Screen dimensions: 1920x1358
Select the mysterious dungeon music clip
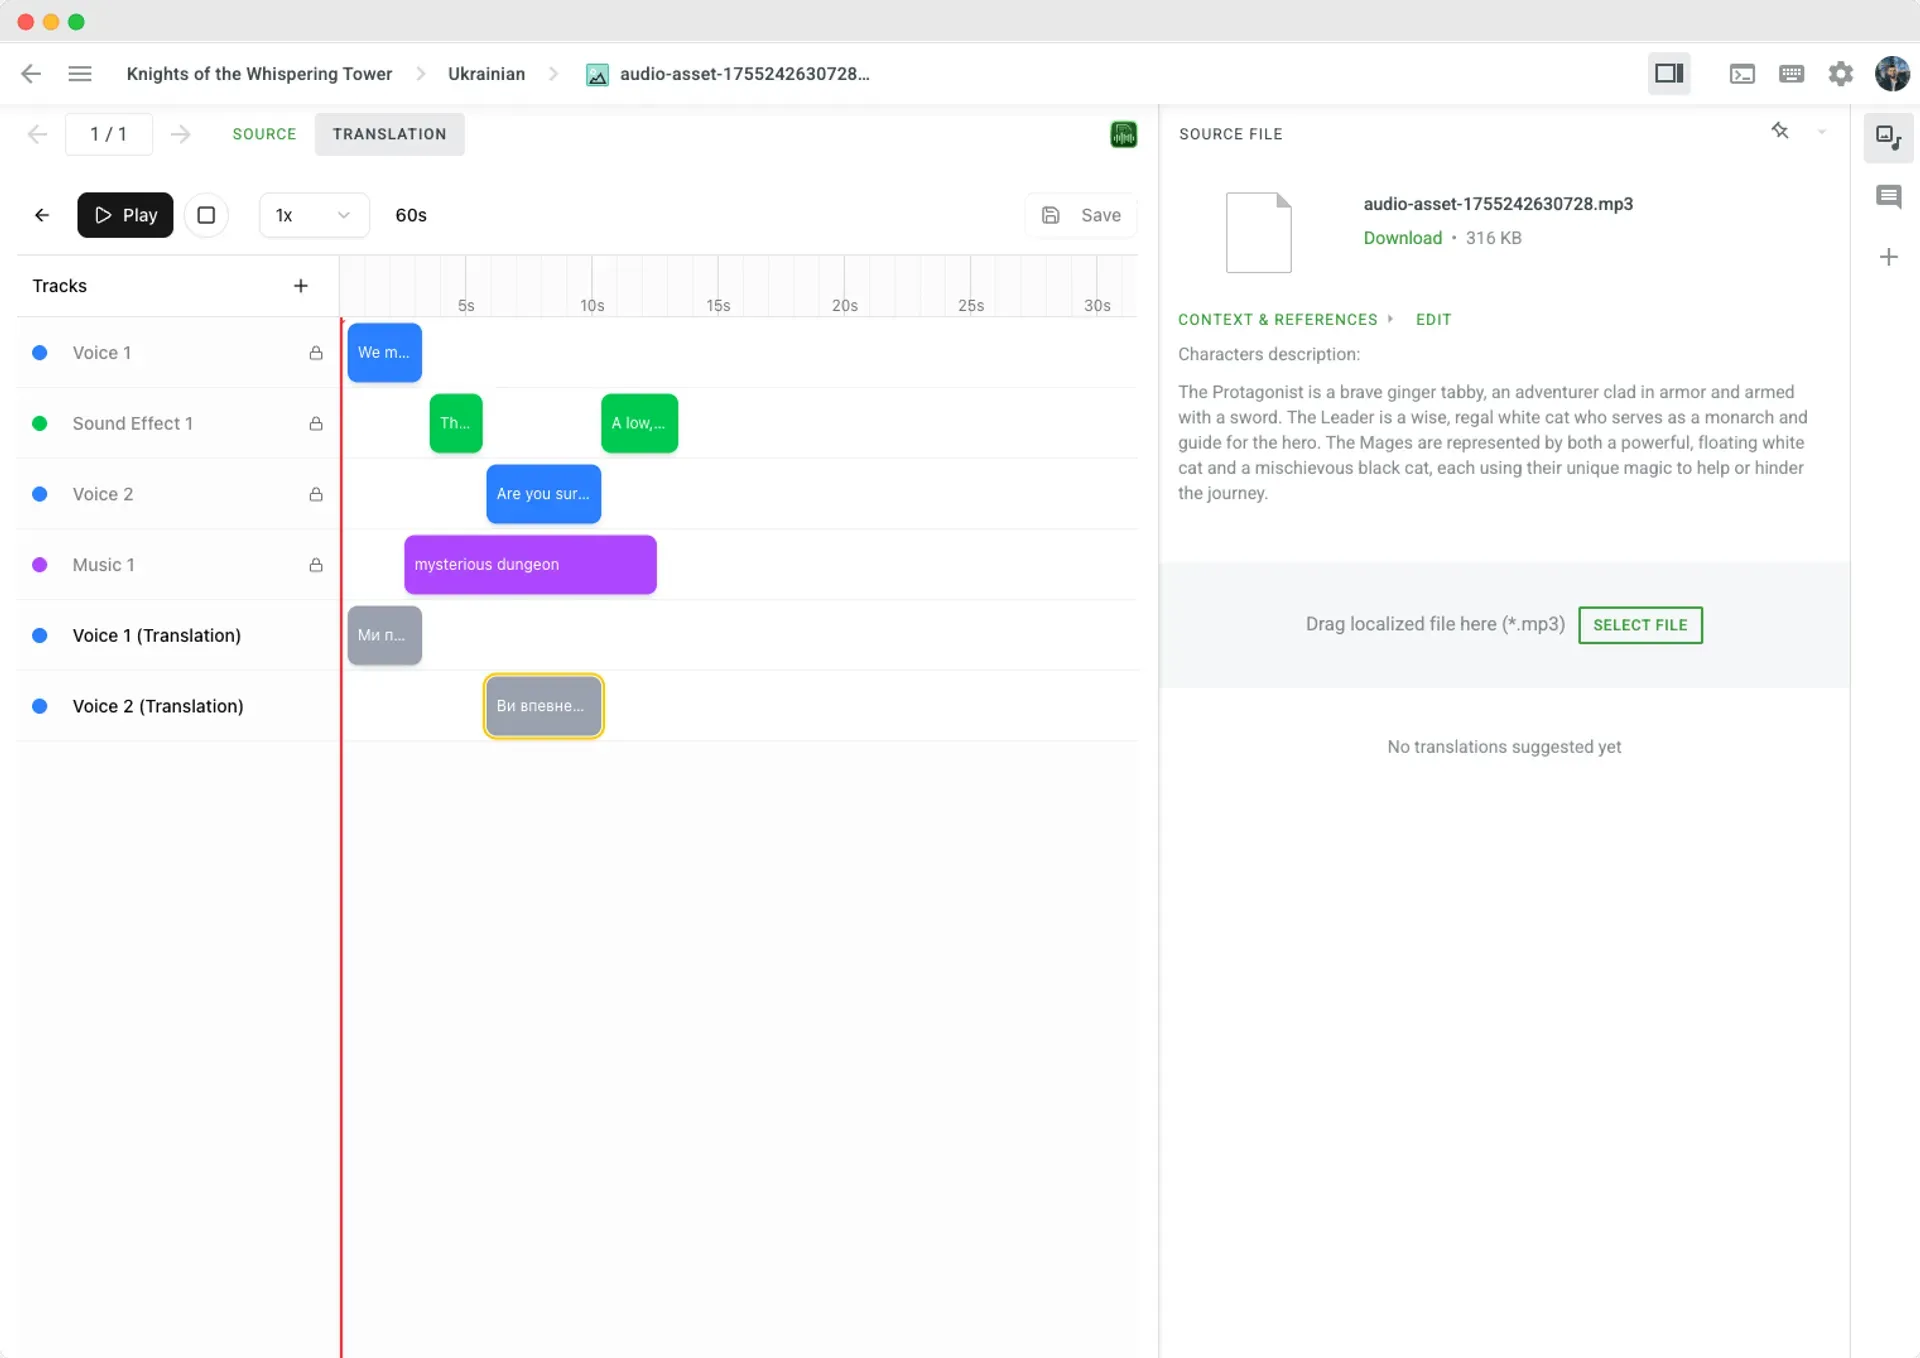[x=530, y=565]
